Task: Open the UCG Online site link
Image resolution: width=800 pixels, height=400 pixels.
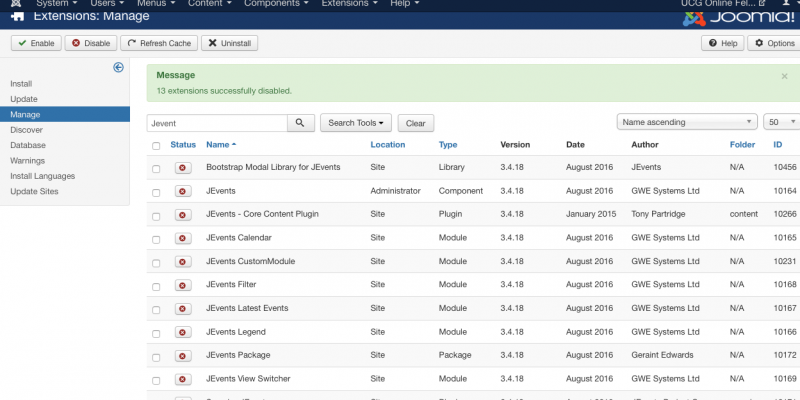Action: [723, 4]
